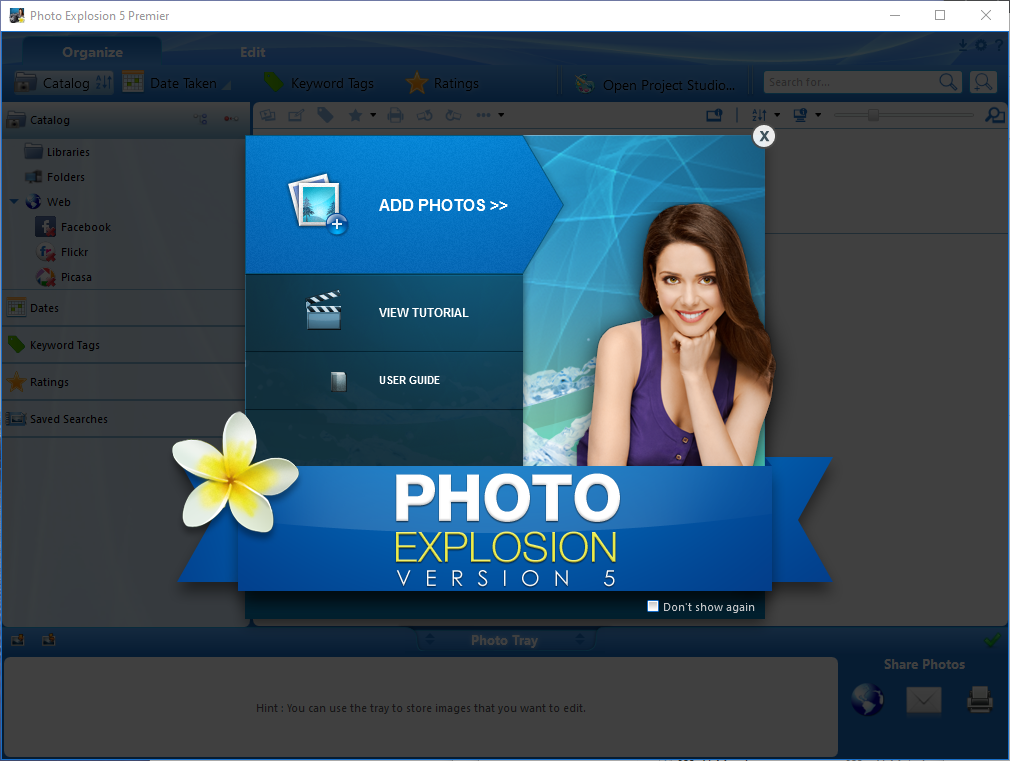Check the Don't show again box
This screenshot has width=1010, height=761.
click(653, 606)
